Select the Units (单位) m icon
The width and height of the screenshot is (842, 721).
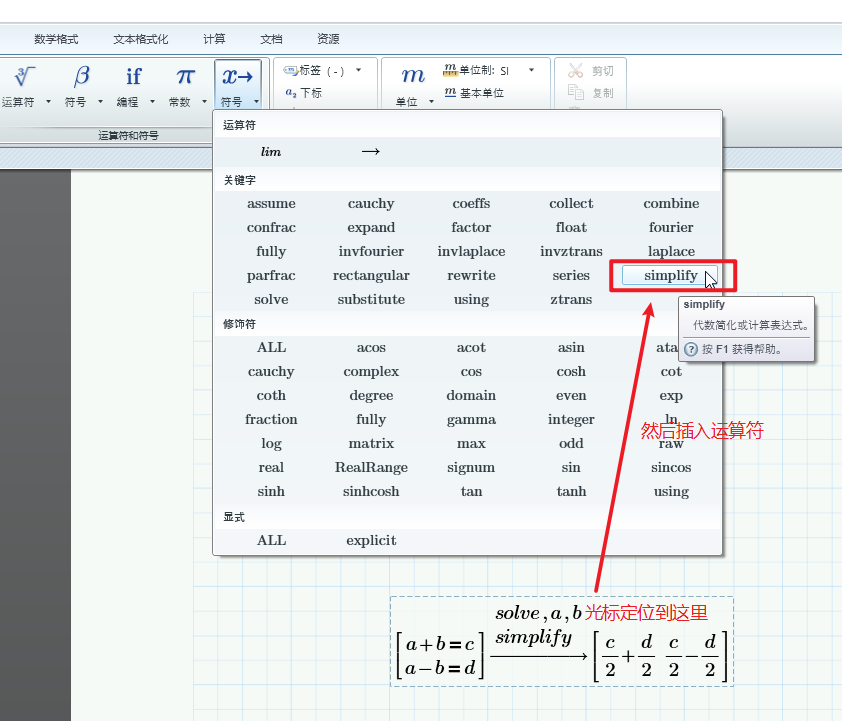pos(412,75)
